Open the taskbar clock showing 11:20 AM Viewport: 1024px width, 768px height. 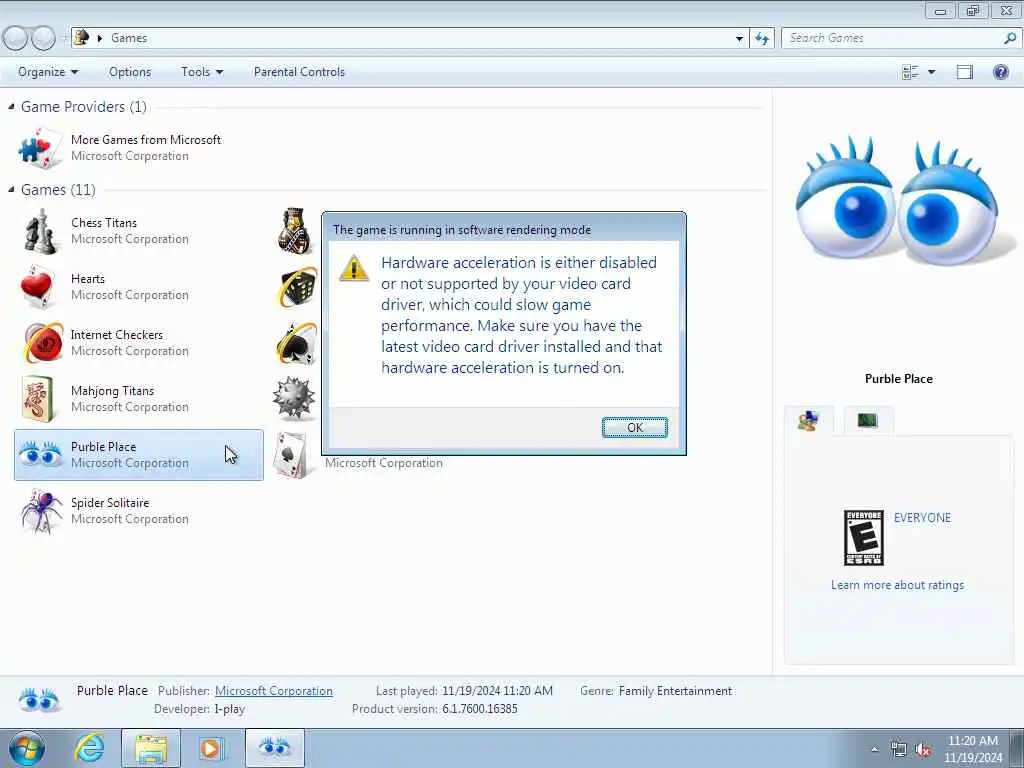973,749
